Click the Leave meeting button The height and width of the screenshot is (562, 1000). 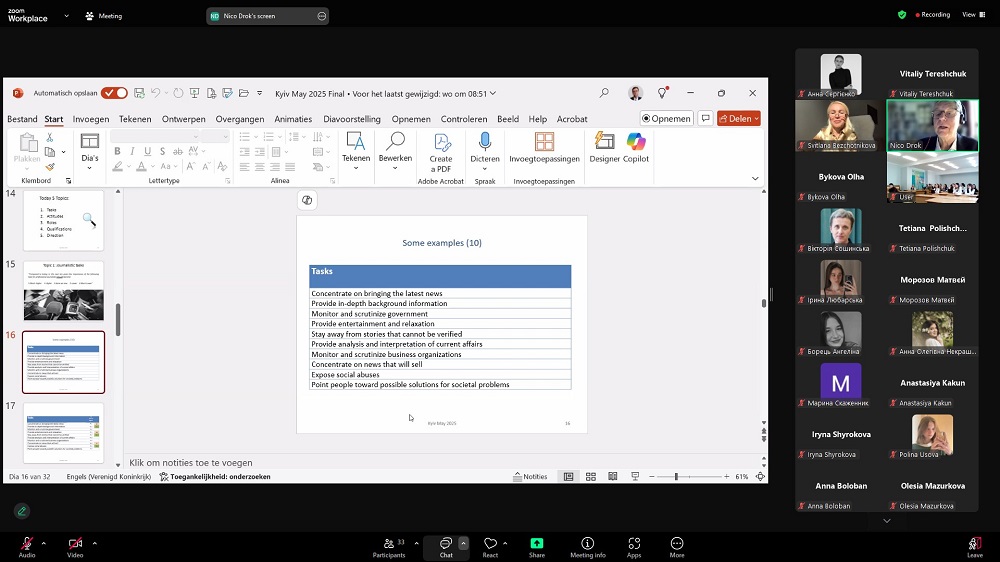(974, 544)
